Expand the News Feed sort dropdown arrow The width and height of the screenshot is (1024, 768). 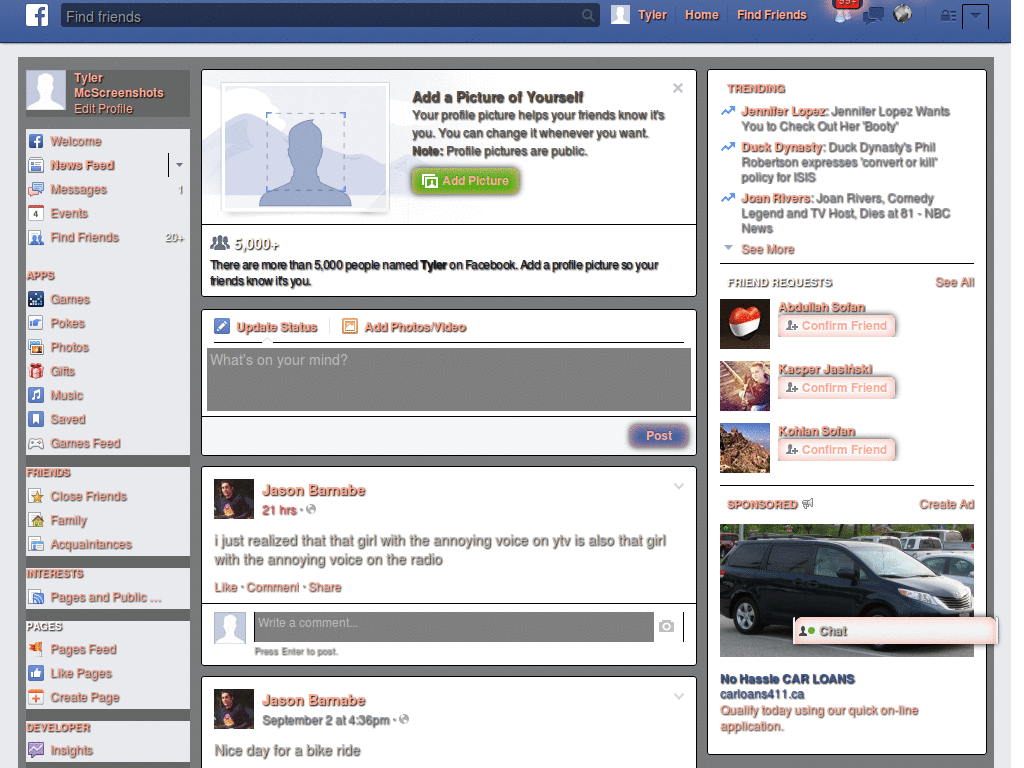point(180,165)
